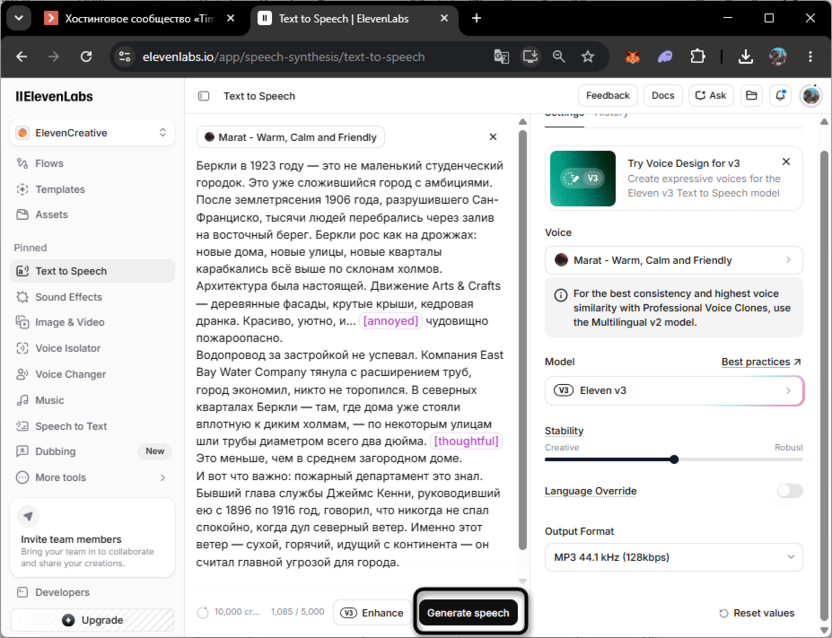Reload the page
Screen dimensions: 832x638
pos(86,56)
